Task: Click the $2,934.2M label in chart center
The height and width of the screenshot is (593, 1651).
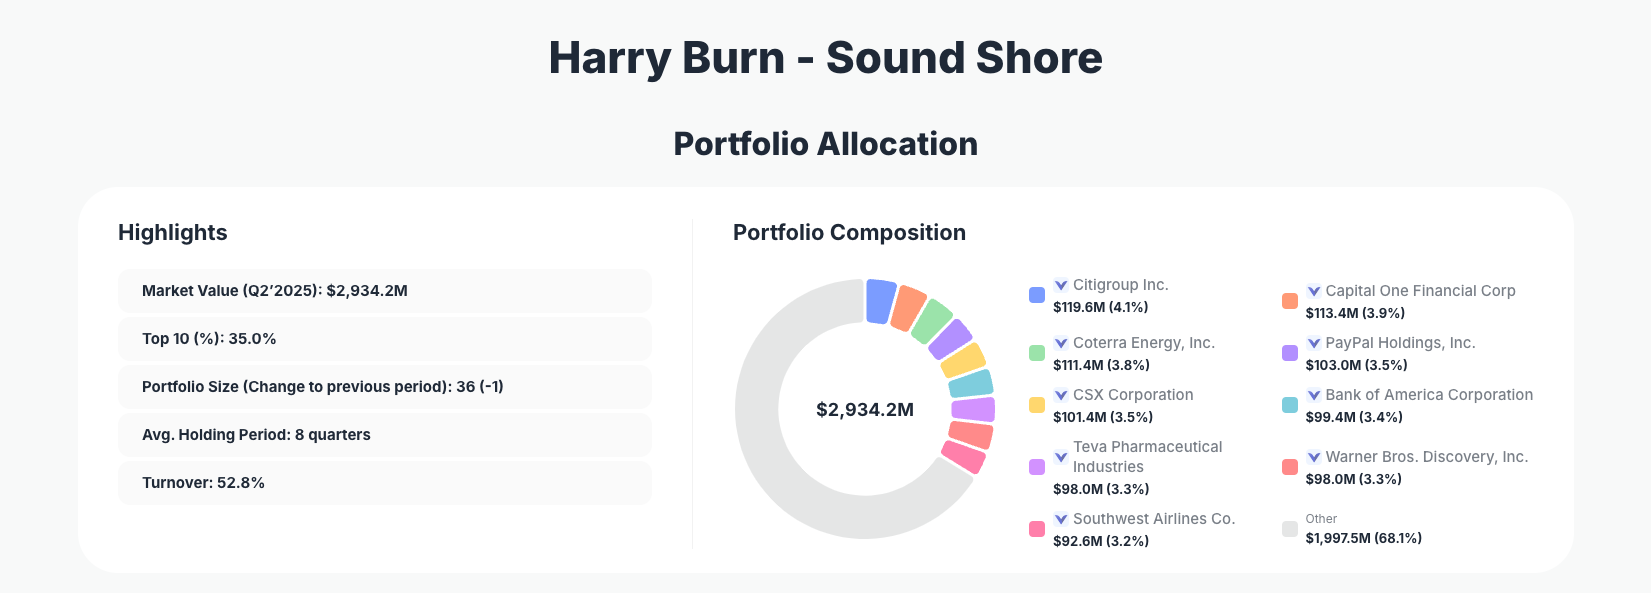Action: click(x=865, y=410)
